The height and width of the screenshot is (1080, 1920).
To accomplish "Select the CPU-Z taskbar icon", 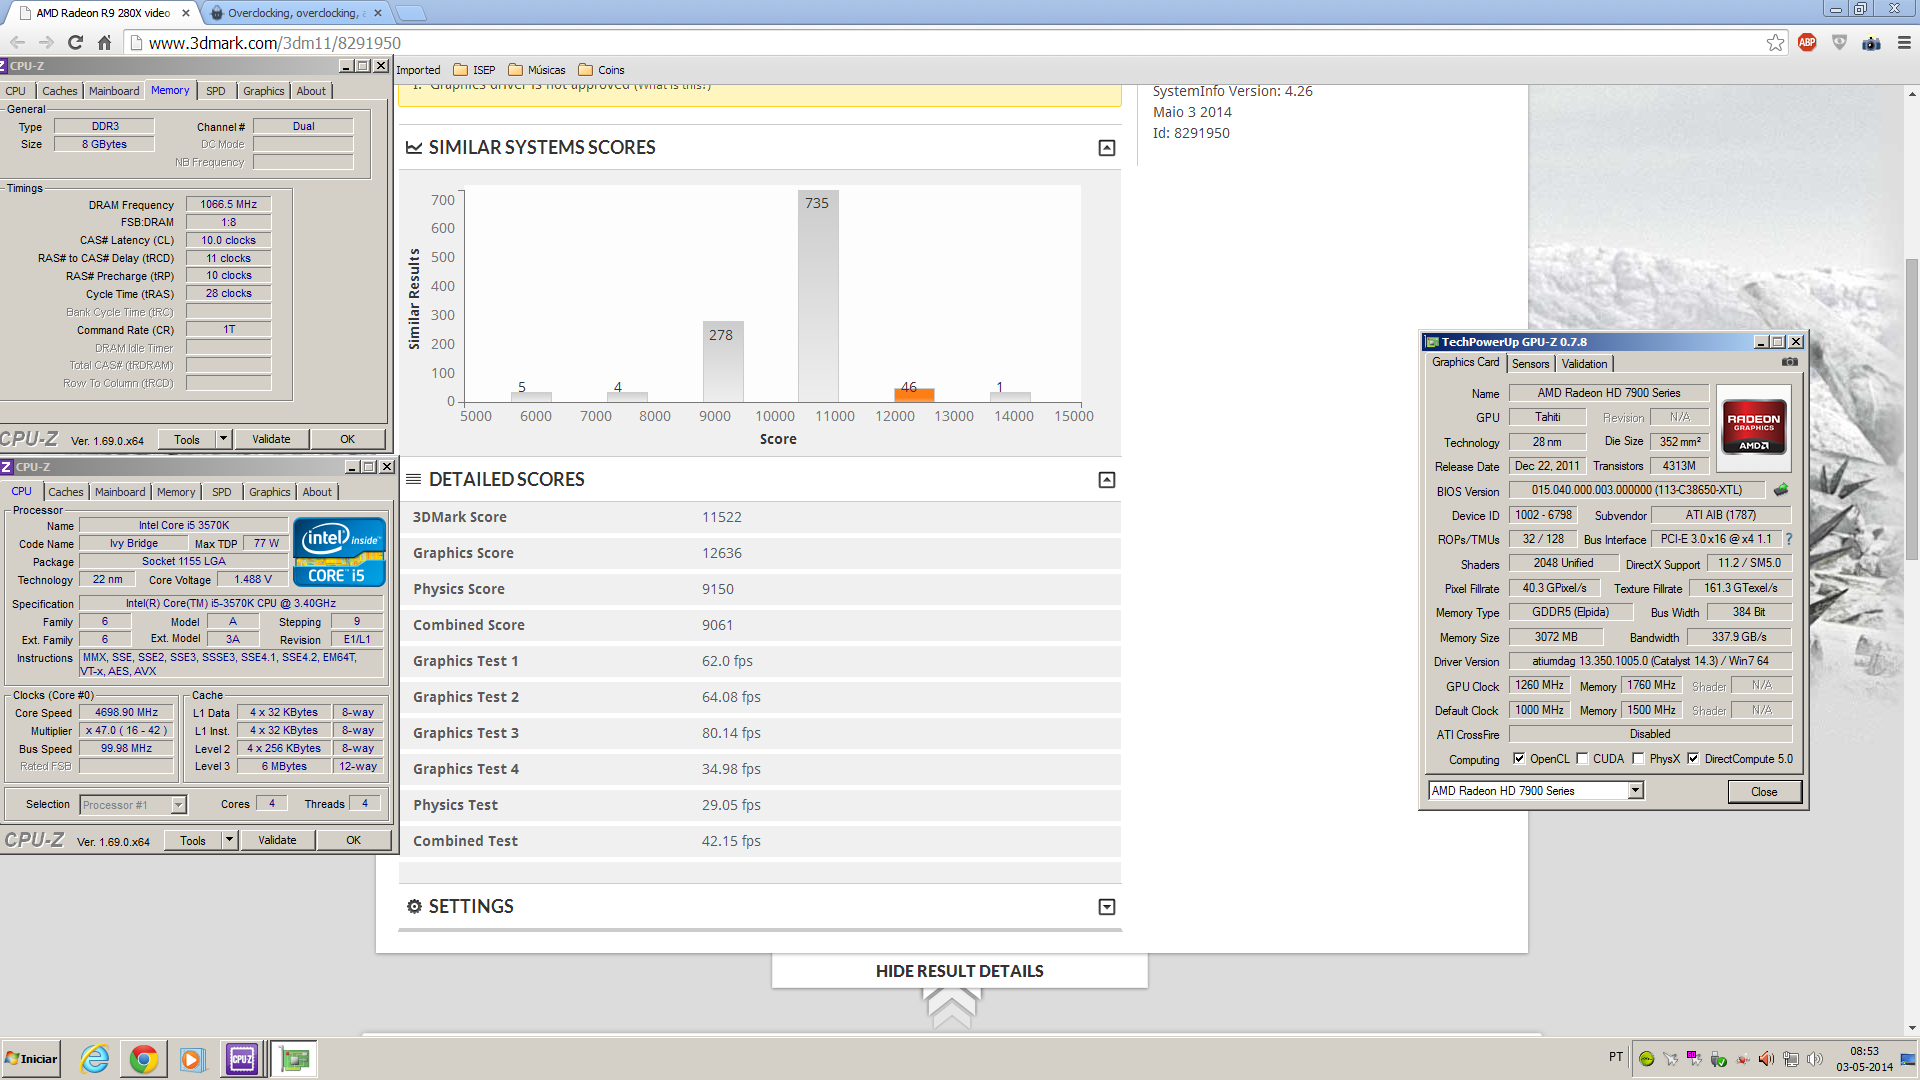I will (242, 1059).
